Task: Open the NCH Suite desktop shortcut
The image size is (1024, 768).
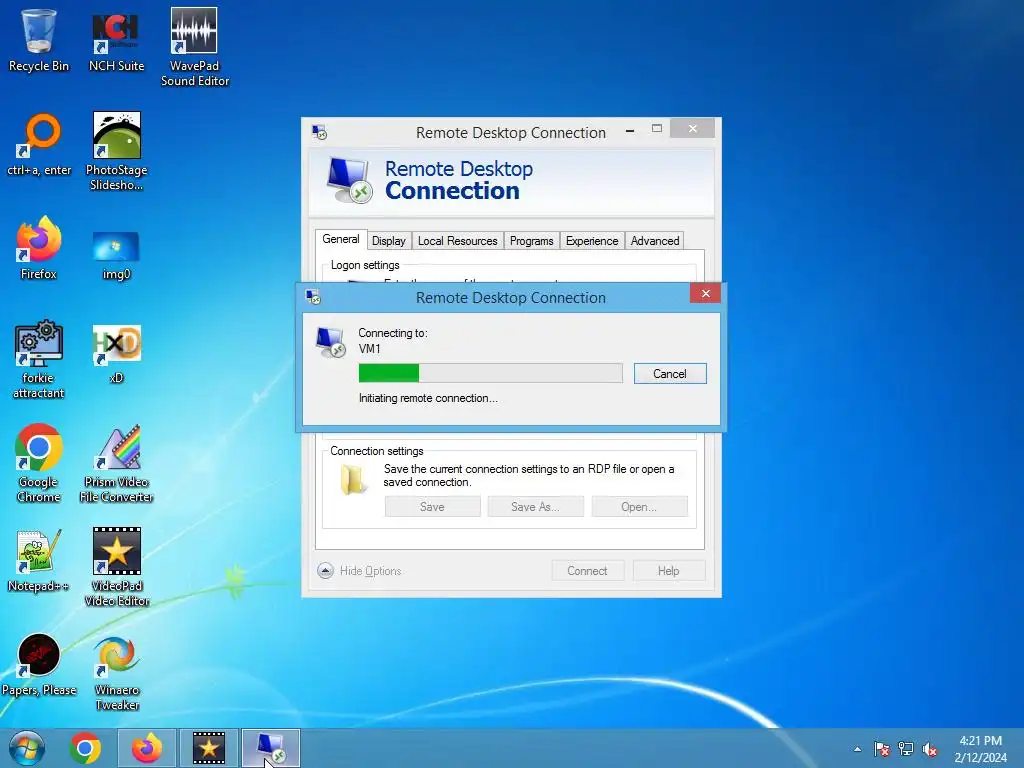Action: (116, 39)
